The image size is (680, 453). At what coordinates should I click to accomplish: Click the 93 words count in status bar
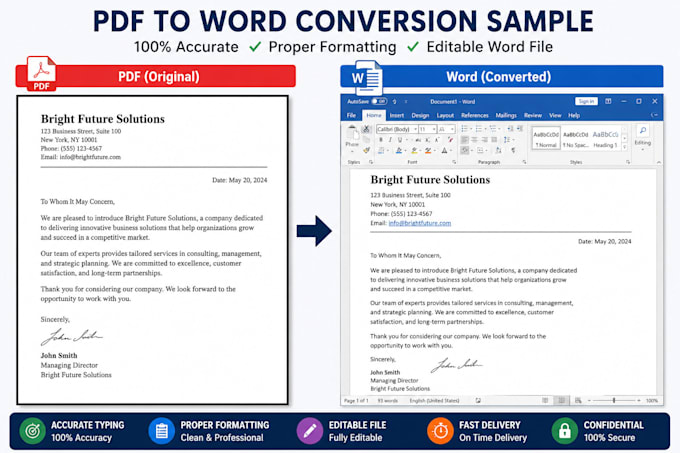387,401
